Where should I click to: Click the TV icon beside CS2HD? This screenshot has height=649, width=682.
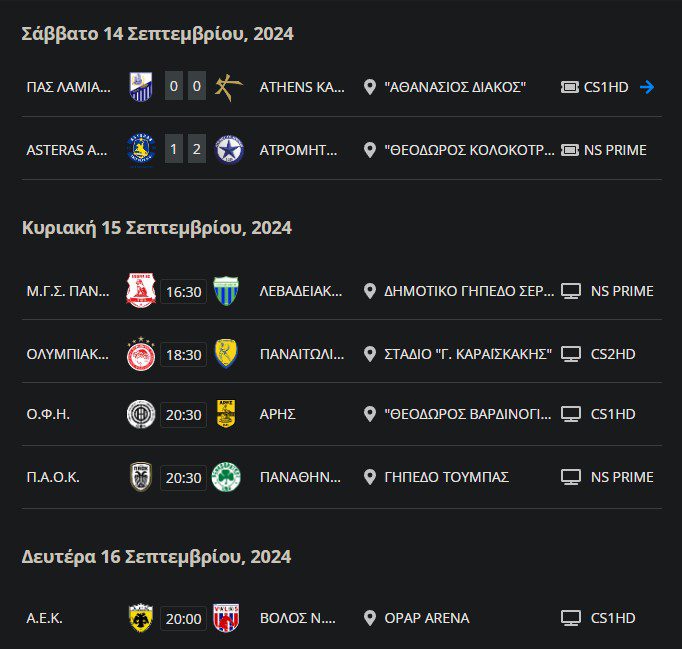click(x=571, y=354)
